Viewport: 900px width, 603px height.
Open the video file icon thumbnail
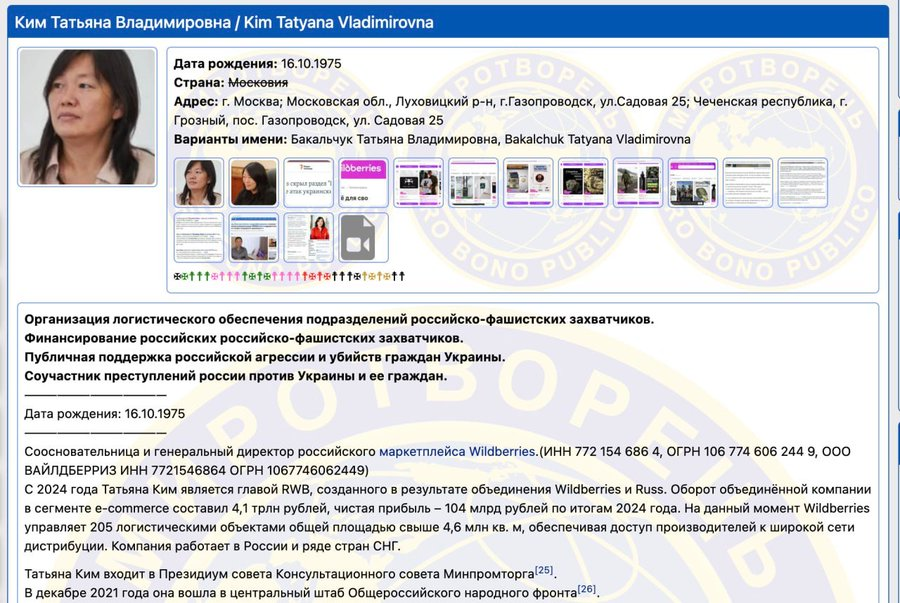[363, 238]
